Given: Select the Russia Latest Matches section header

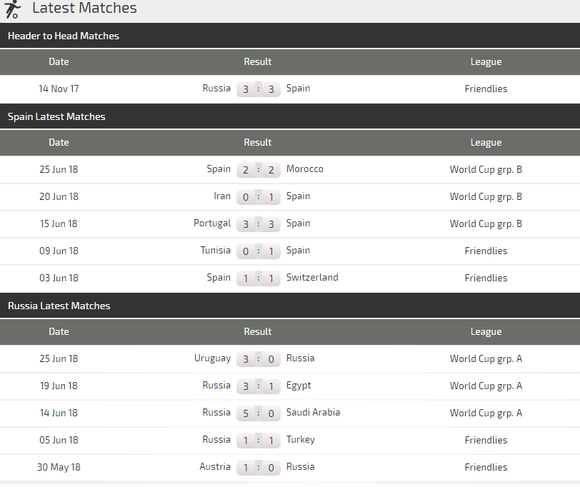Looking at the screenshot, I should (x=290, y=306).
